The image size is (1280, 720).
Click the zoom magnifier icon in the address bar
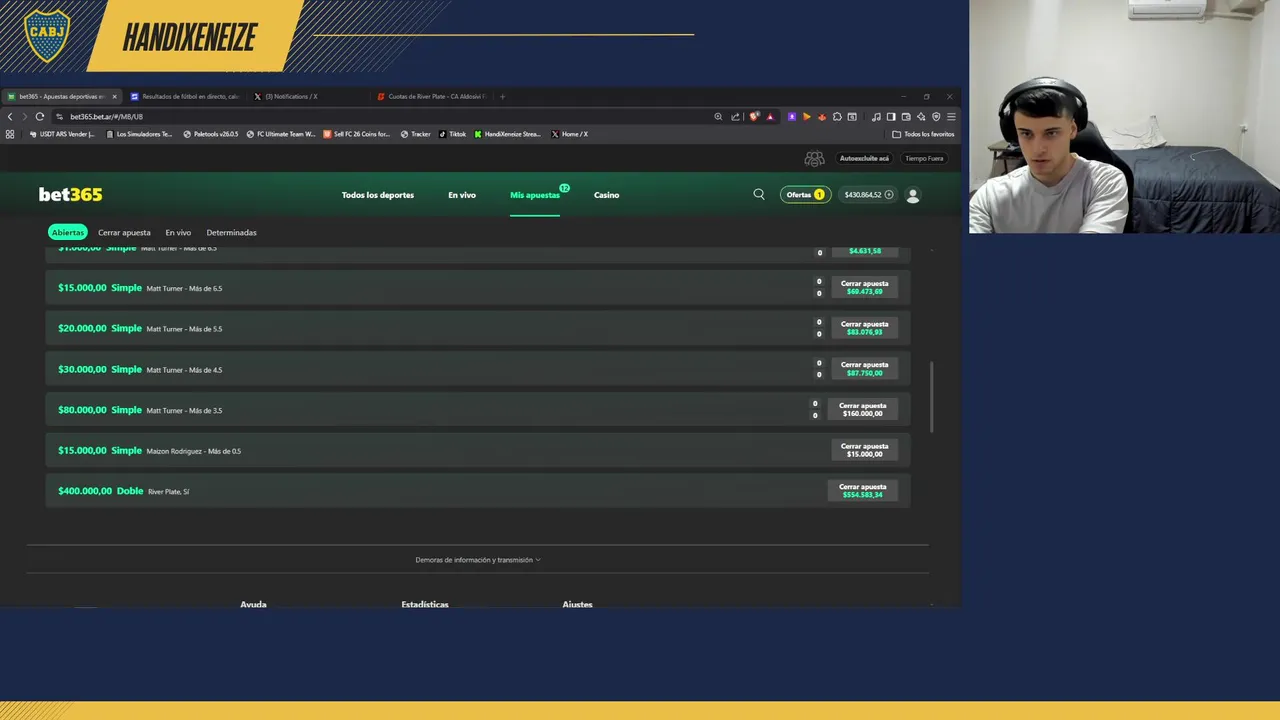click(x=718, y=116)
